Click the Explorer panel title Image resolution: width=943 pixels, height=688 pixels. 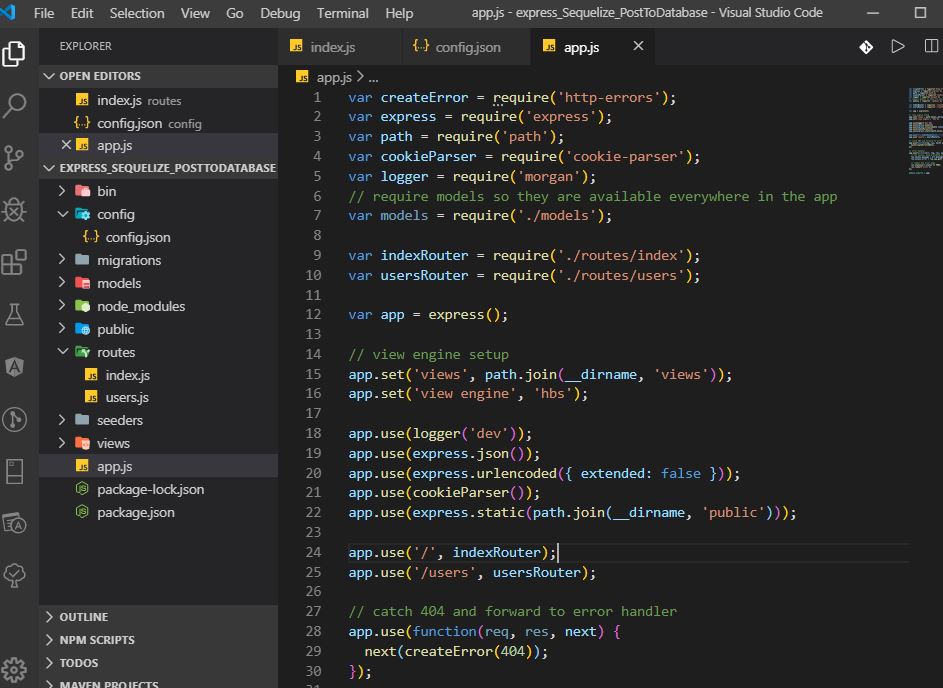(85, 46)
